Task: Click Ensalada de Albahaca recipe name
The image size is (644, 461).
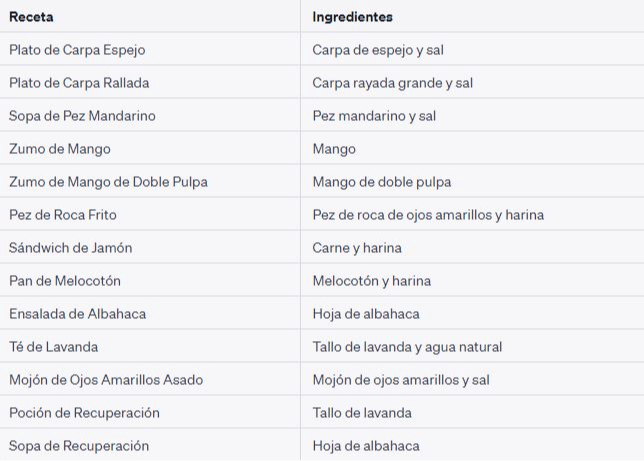Action: pyautogui.click(x=78, y=313)
